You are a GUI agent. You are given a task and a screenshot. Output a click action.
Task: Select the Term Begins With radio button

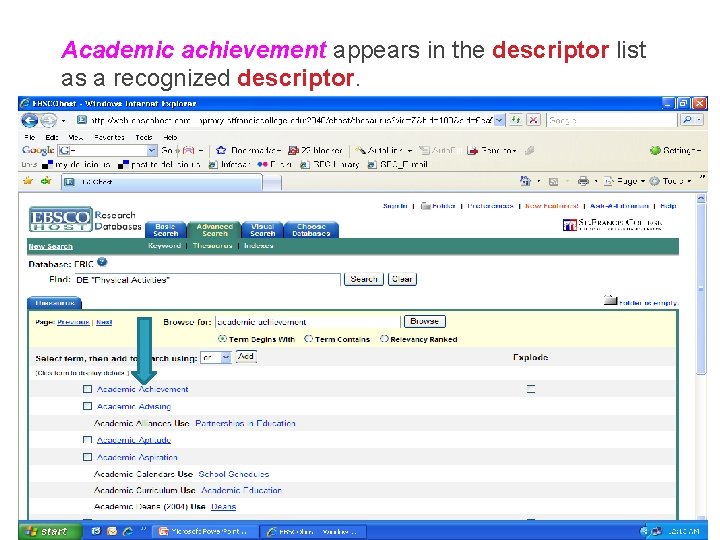pyautogui.click(x=222, y=339)
